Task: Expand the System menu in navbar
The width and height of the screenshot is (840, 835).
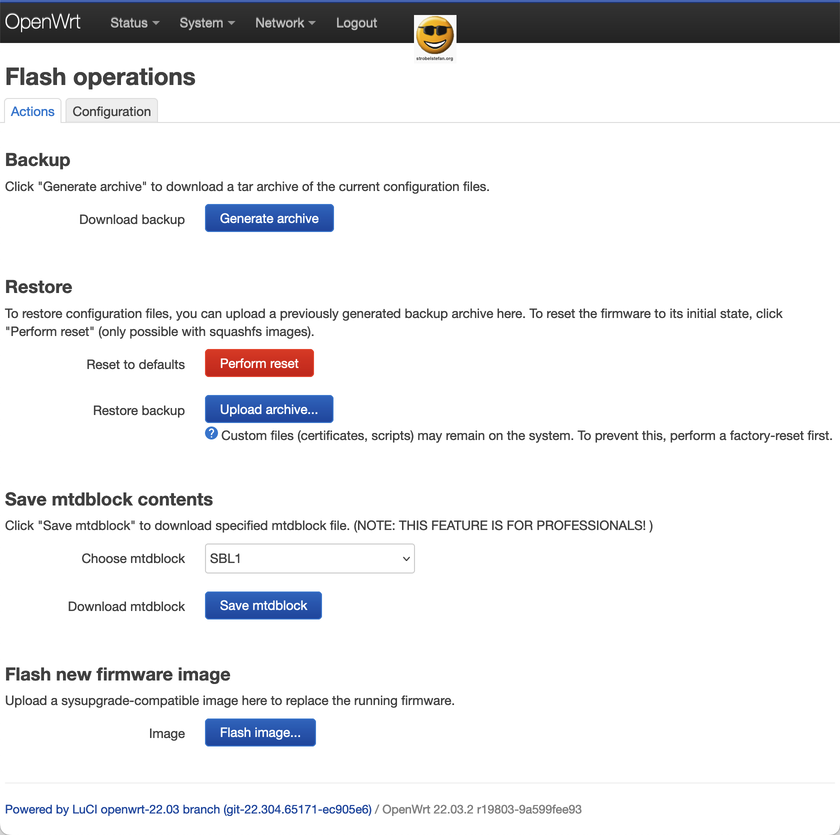Action: point(207,23)
